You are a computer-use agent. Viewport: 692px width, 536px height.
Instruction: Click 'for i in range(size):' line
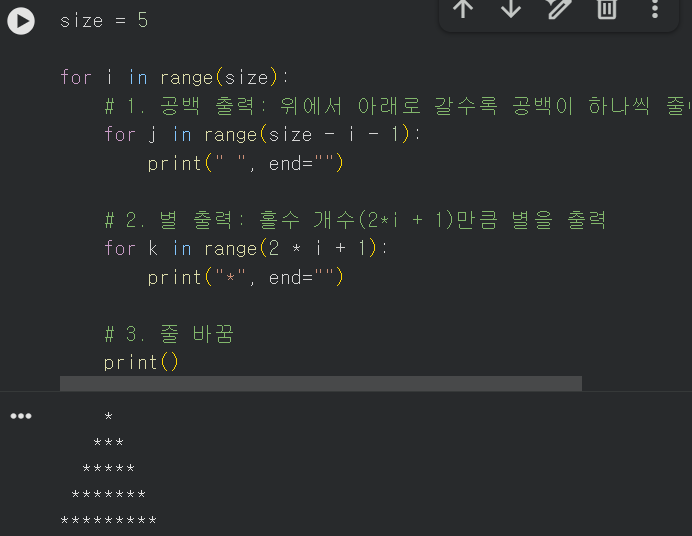pyautogui.click(x=174, y=78)
